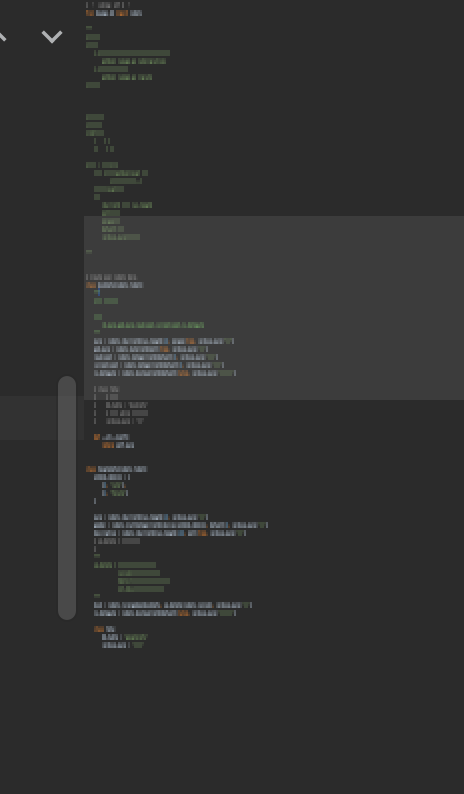Click the import line at the very top

tap(114, 13)
